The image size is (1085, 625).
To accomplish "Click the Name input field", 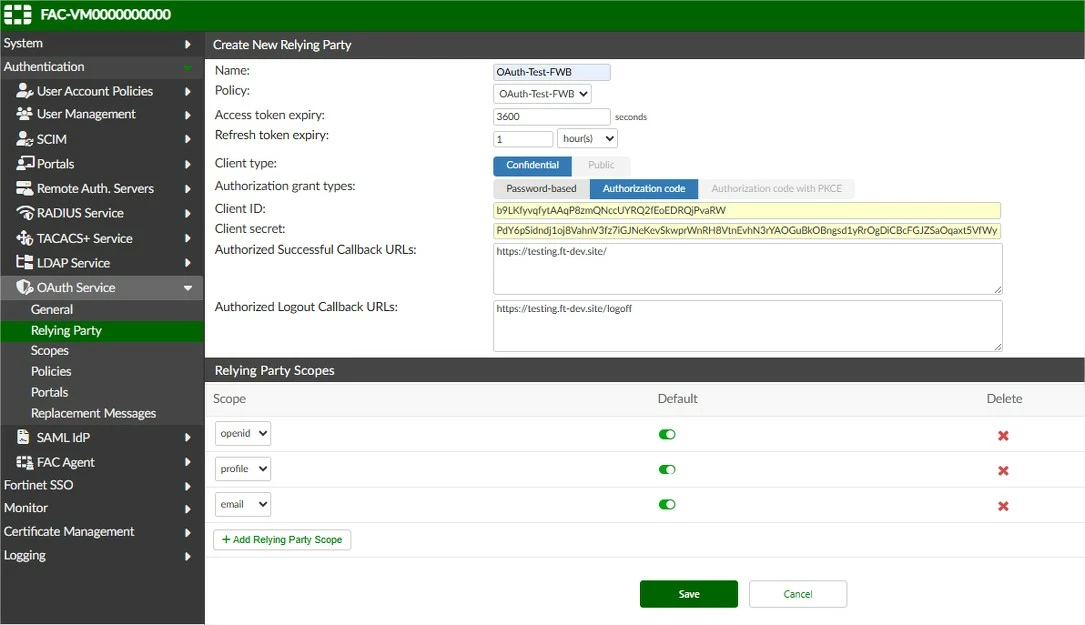I will (551, 72).
